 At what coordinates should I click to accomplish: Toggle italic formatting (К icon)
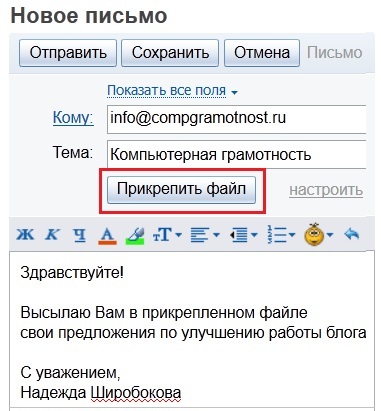(x=52, y=235)
